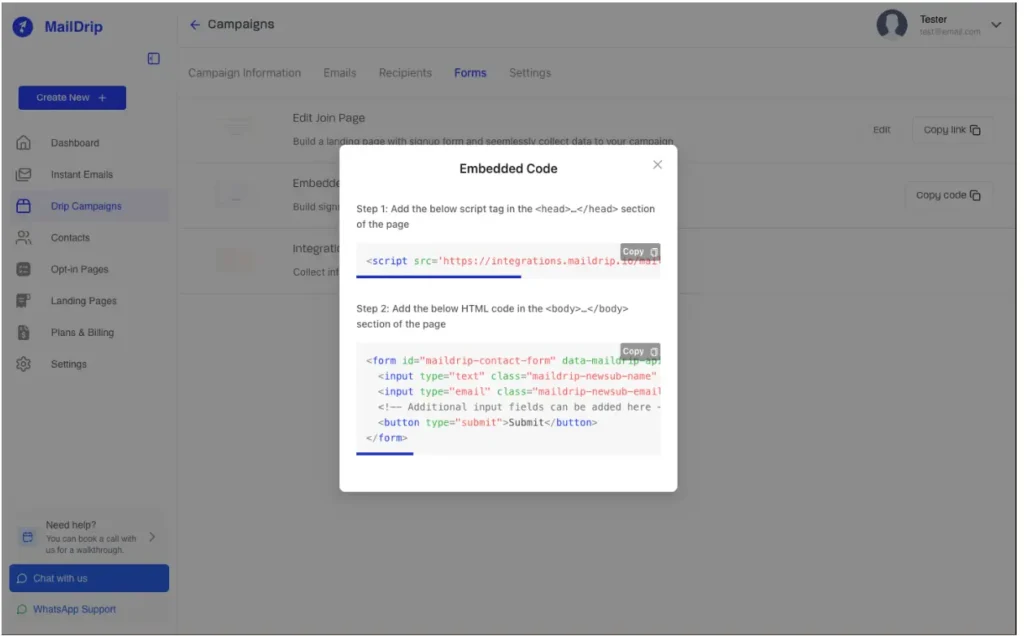Click the Drip Campaigns calendar icon

click(x=24, y=206)
